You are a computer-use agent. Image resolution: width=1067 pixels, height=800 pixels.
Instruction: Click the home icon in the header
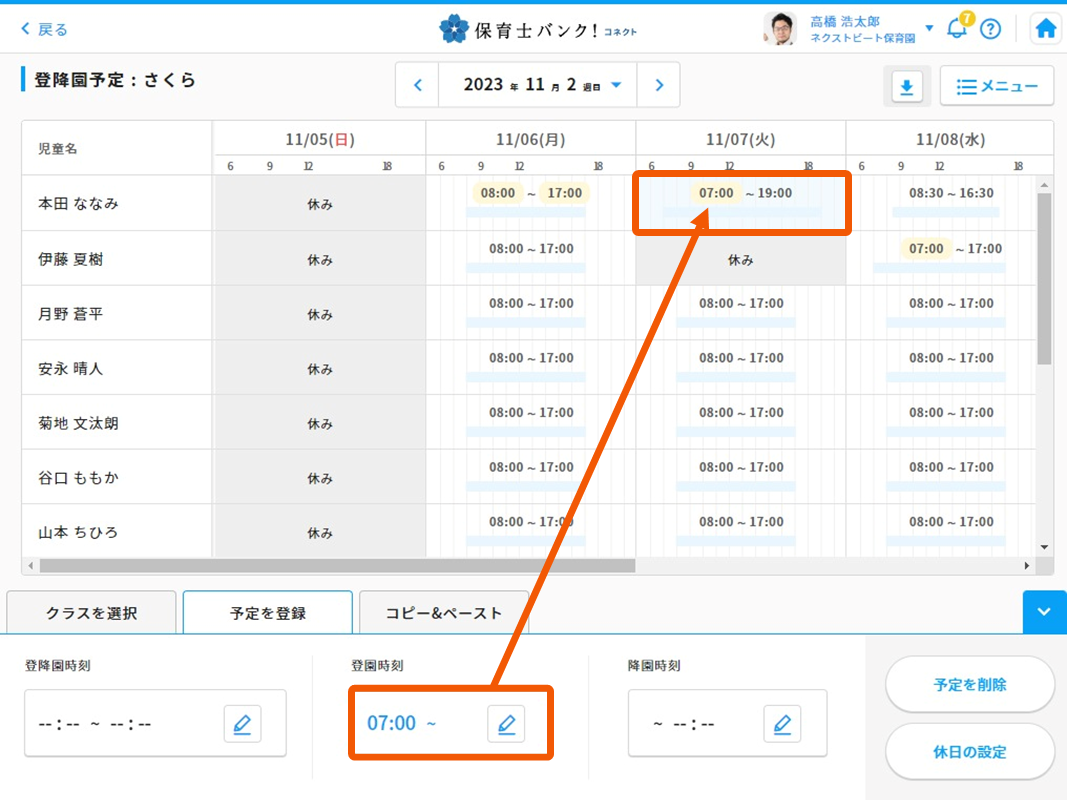[x=1046, y=29]
